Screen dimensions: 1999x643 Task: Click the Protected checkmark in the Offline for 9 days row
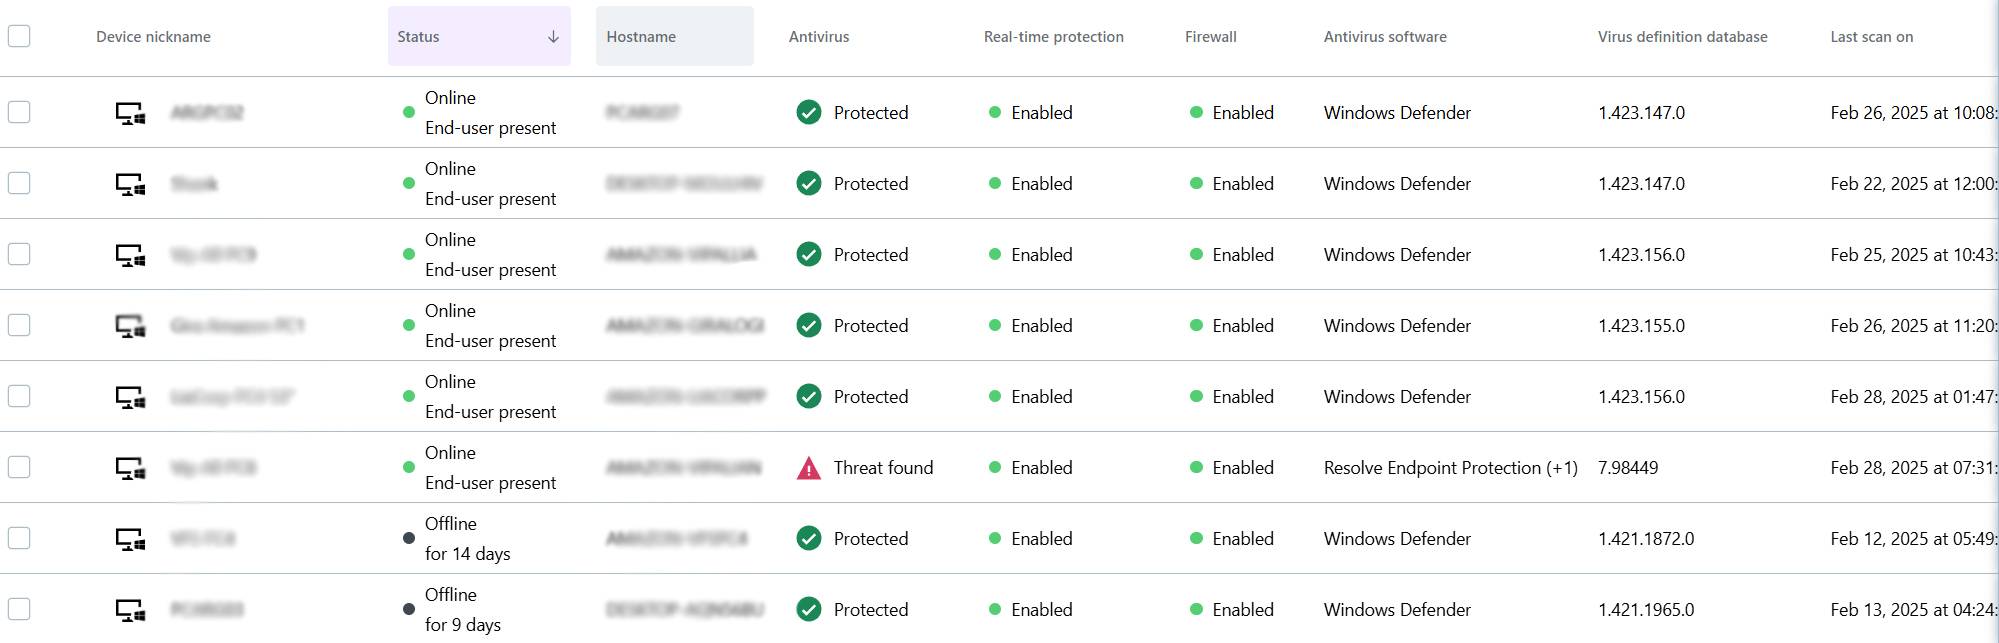pos(808,610)
